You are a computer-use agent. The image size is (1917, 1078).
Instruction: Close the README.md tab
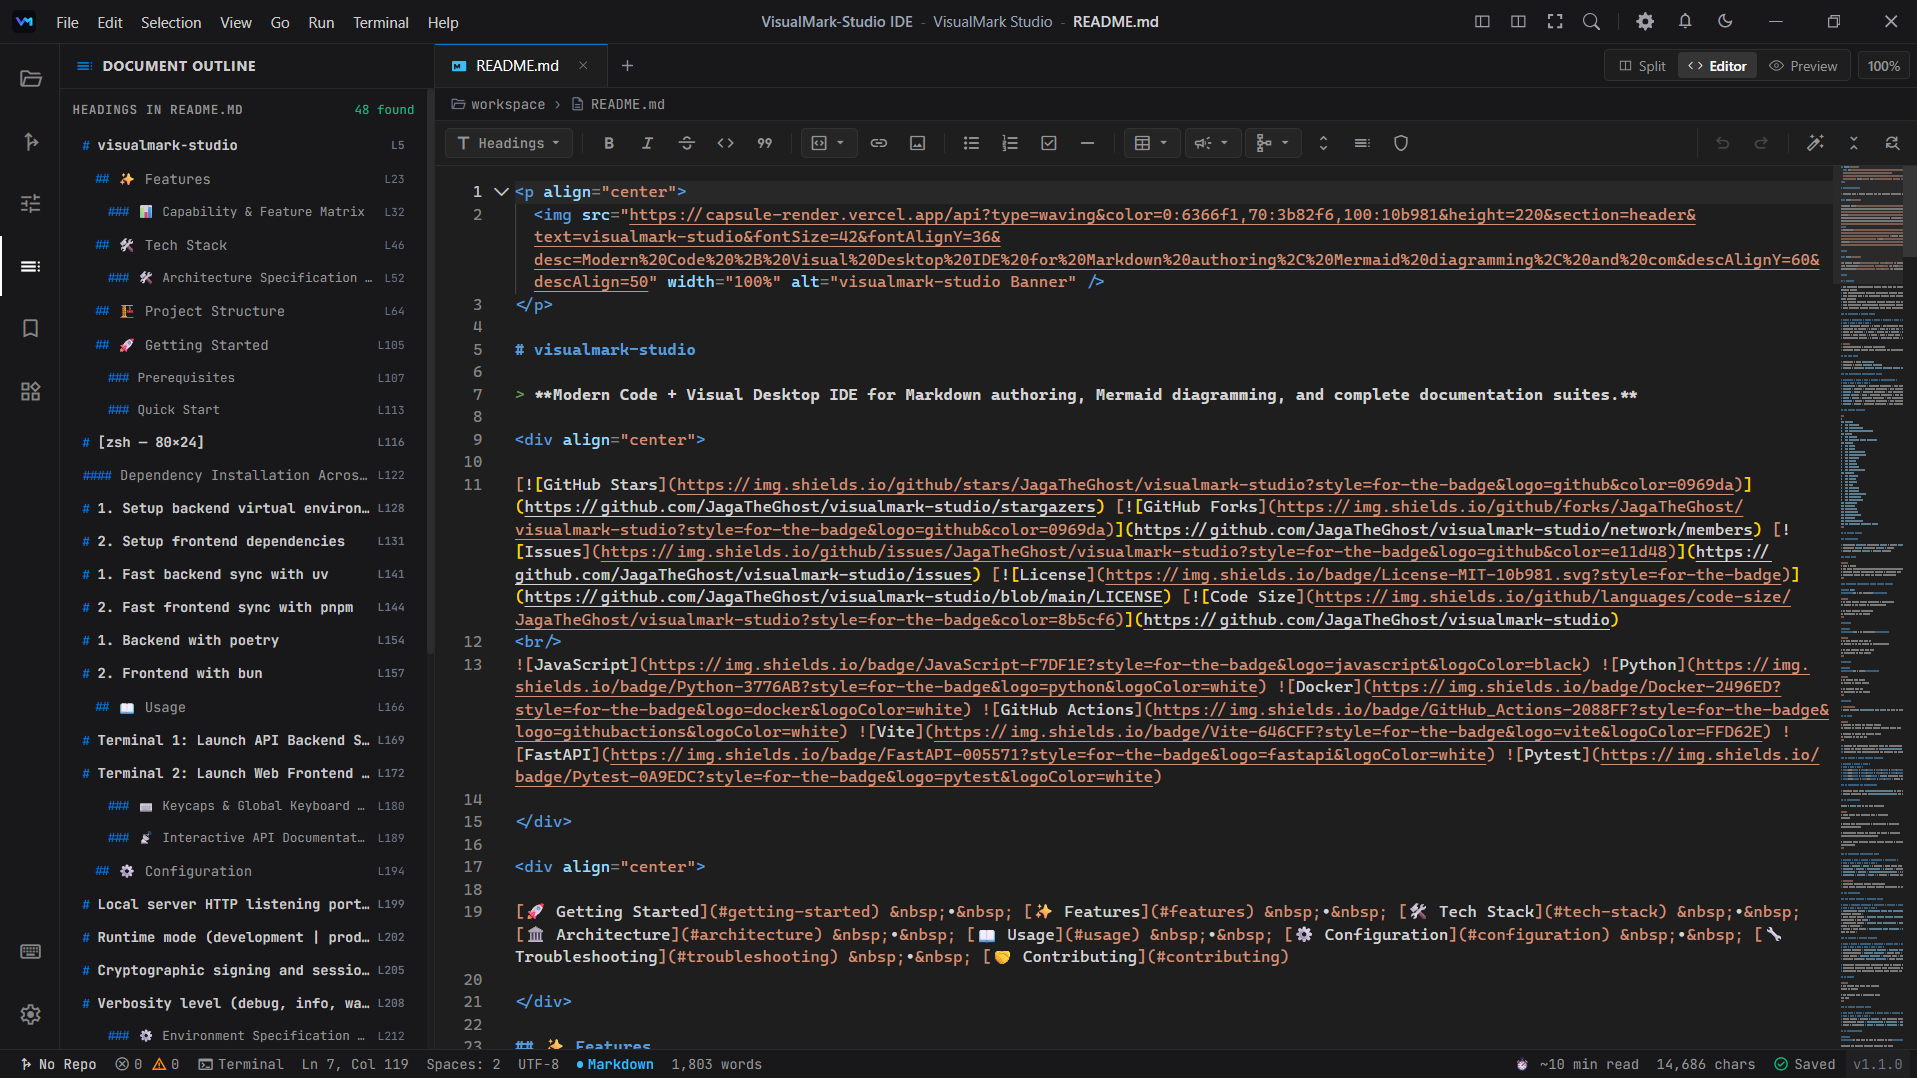pos(583,66)
